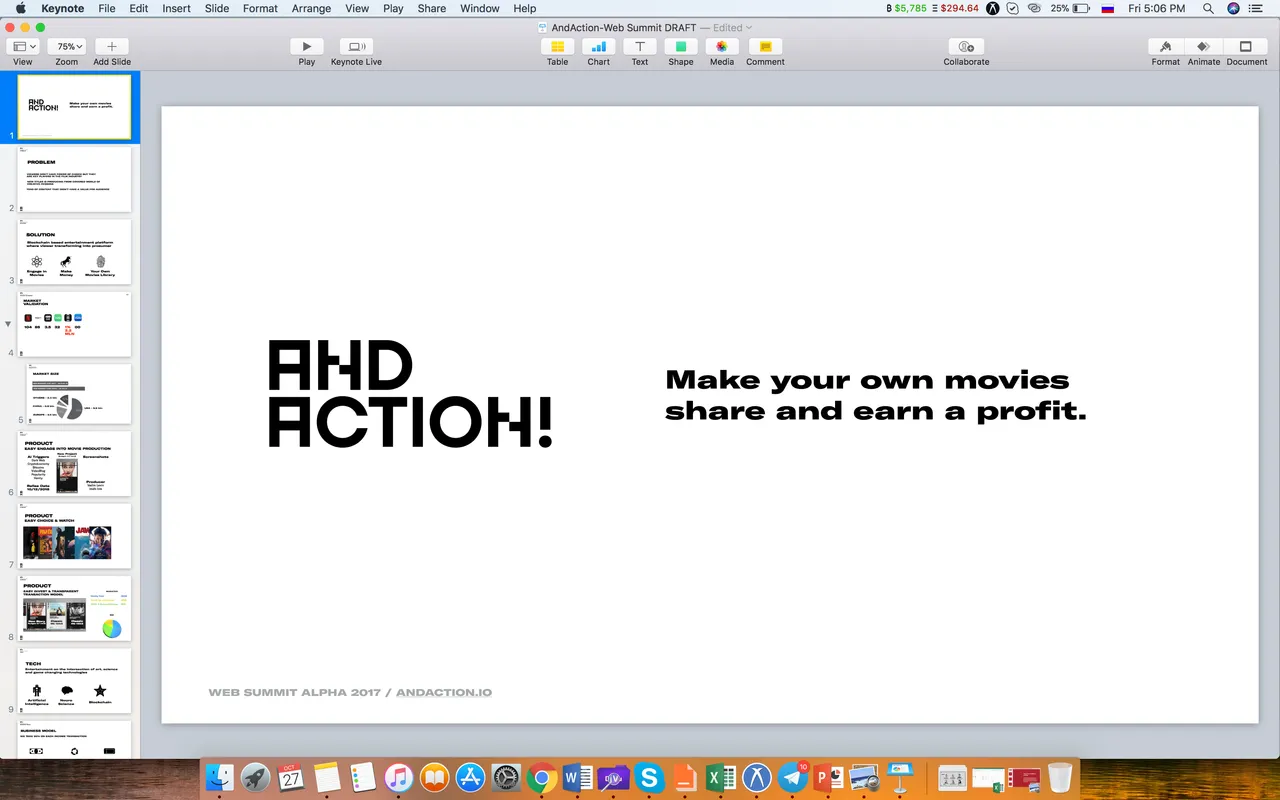
Task: Open Spotlight search in menu bar
Action: [1208, 8]
